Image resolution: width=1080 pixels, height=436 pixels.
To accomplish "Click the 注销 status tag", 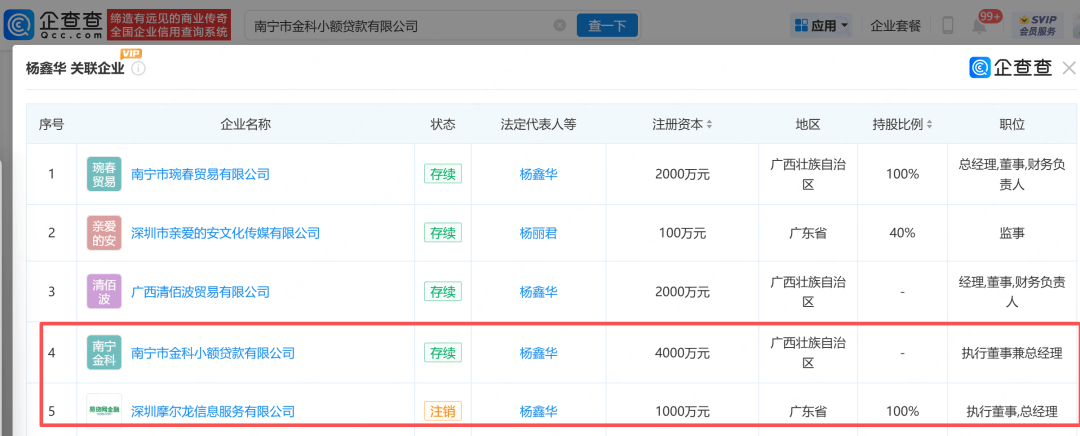I will point(443,412).
